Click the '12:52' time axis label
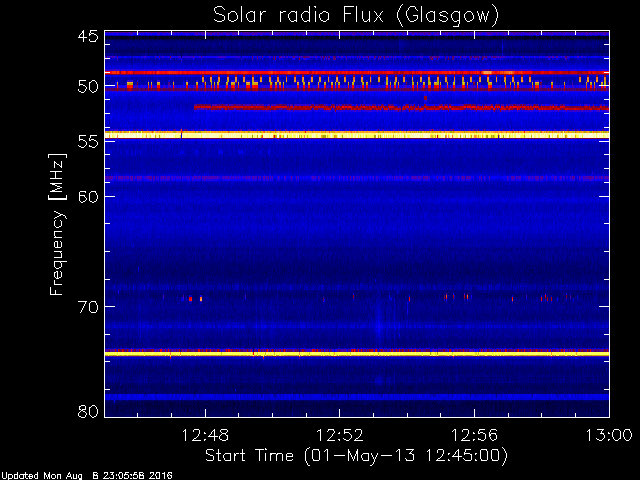The image size is (640, 480). tap(340, 435)
